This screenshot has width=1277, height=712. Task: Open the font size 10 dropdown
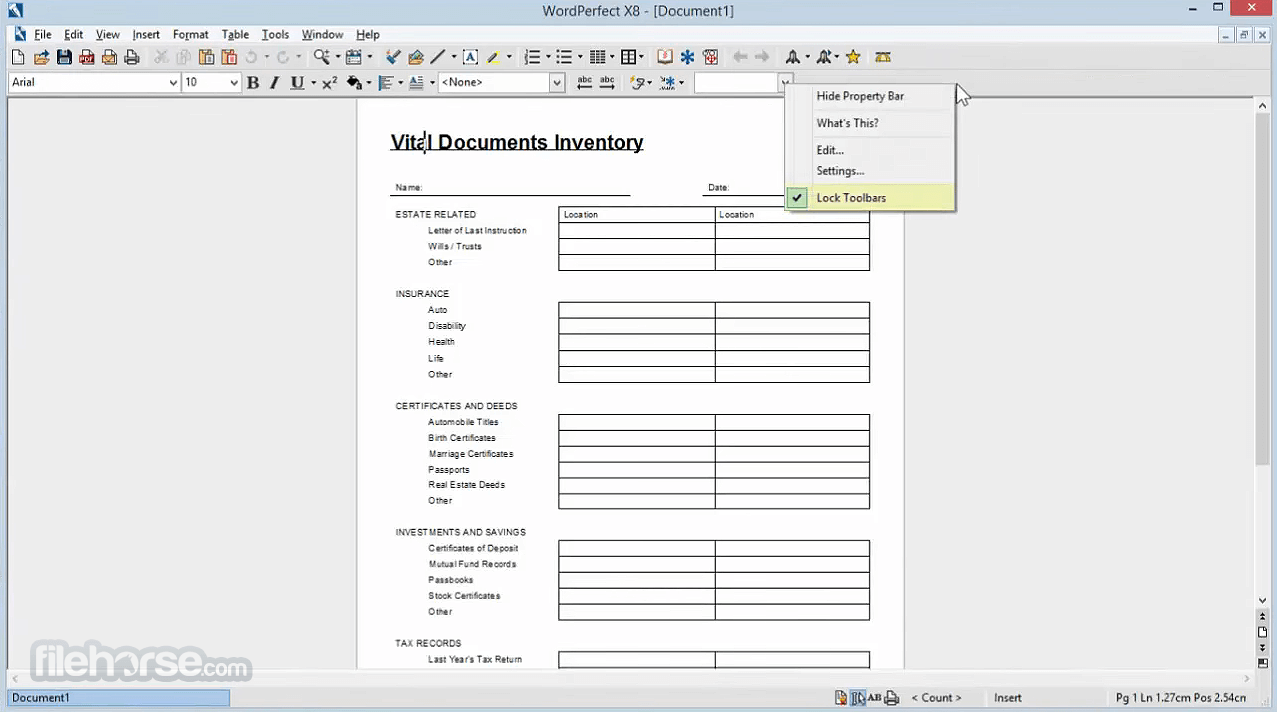point(234,83)
